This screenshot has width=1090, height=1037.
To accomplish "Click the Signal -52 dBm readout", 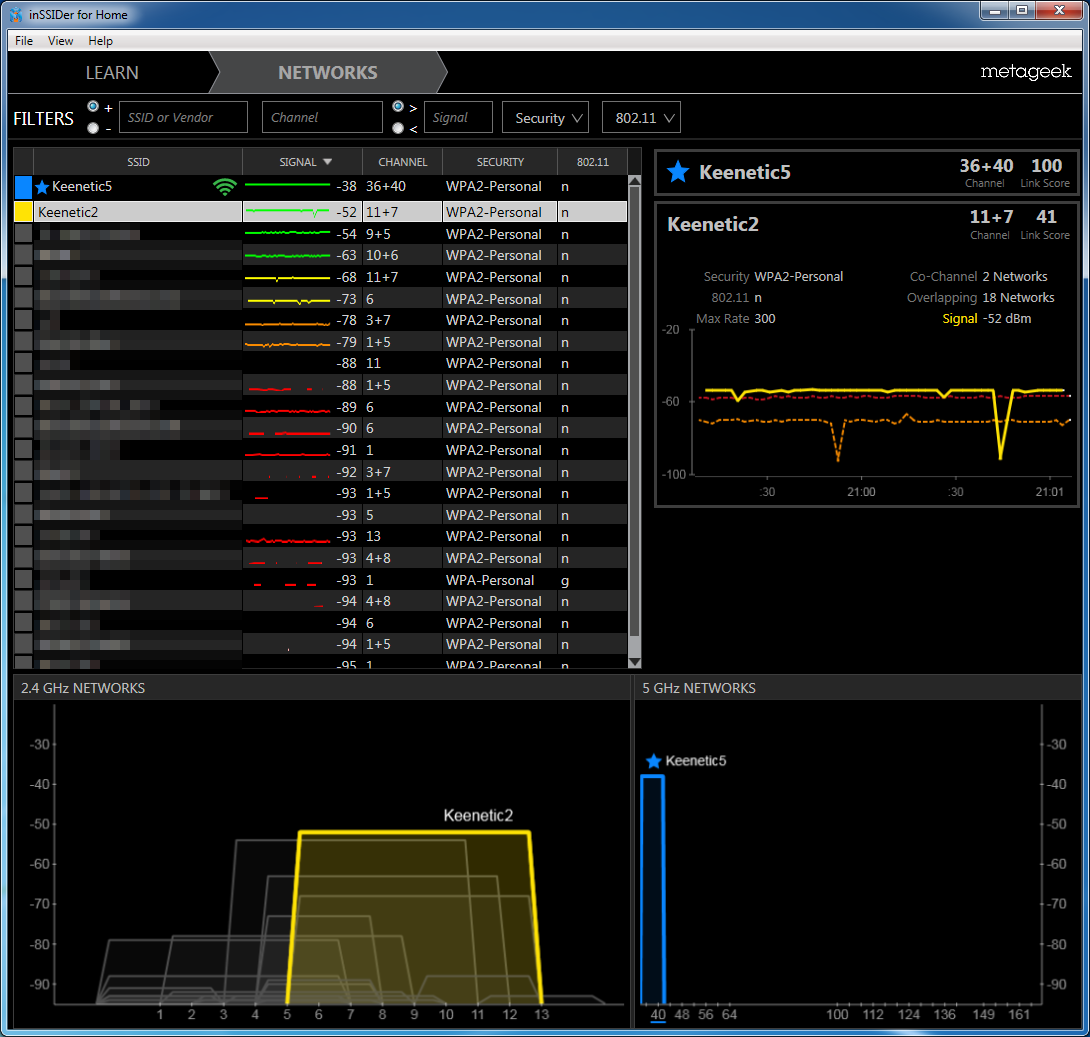I will pos(986,318).
